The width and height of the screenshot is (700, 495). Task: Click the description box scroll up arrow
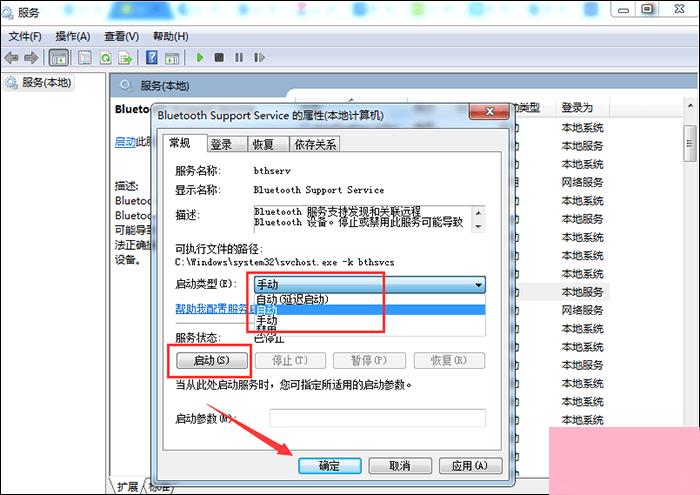[x=478, y=212]
